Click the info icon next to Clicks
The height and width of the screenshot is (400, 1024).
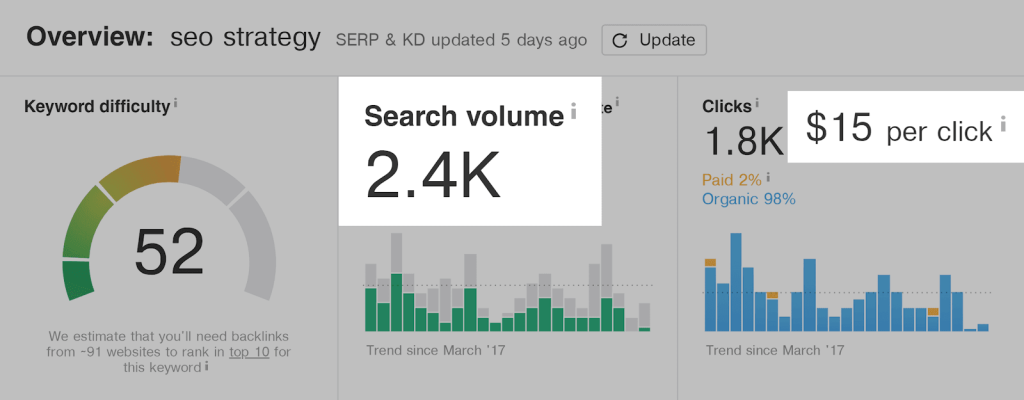coord(757,102)
